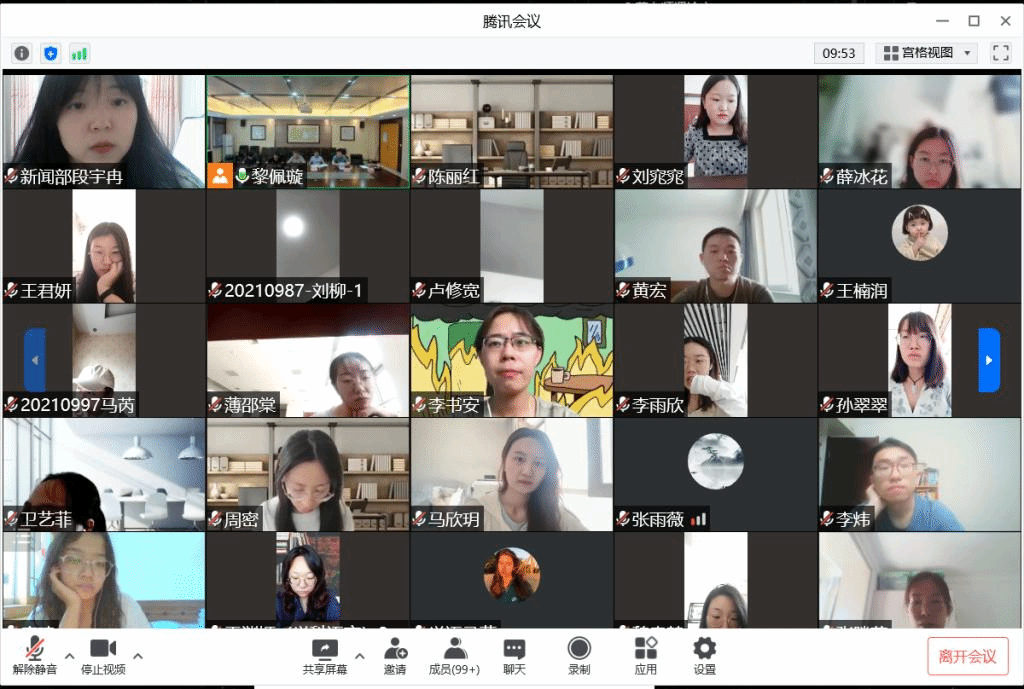The width and height of the screenshot is (1024, 689).
Task: Expand video options arrow beside 停止视频
Action: pyautogui.click(x=138, y=656)
